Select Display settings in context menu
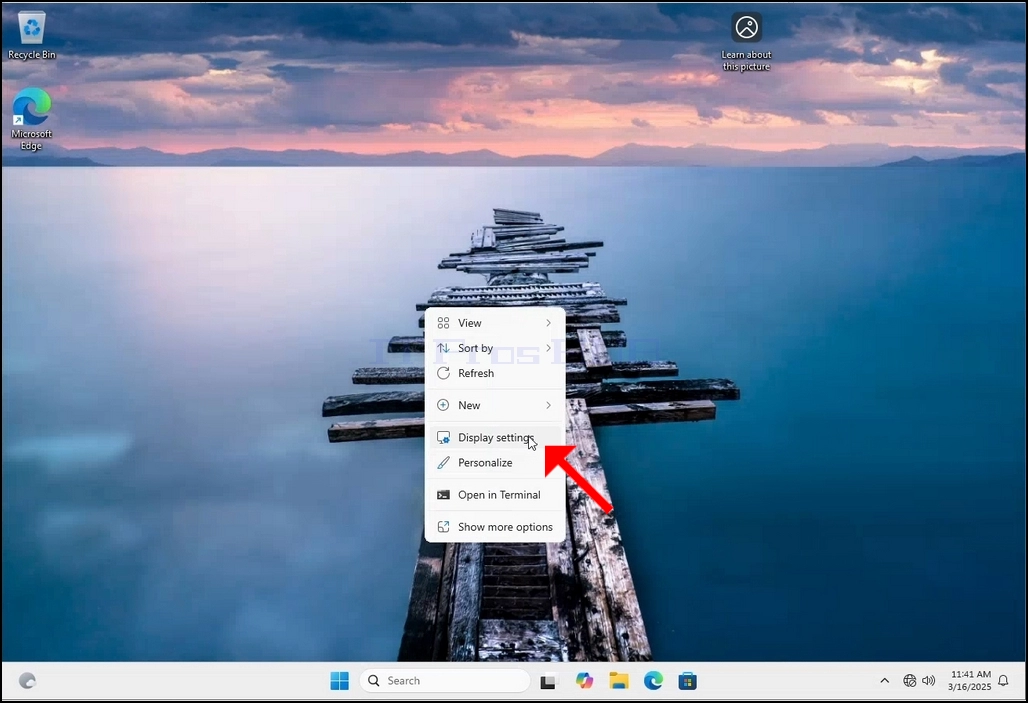 point(495,437)
